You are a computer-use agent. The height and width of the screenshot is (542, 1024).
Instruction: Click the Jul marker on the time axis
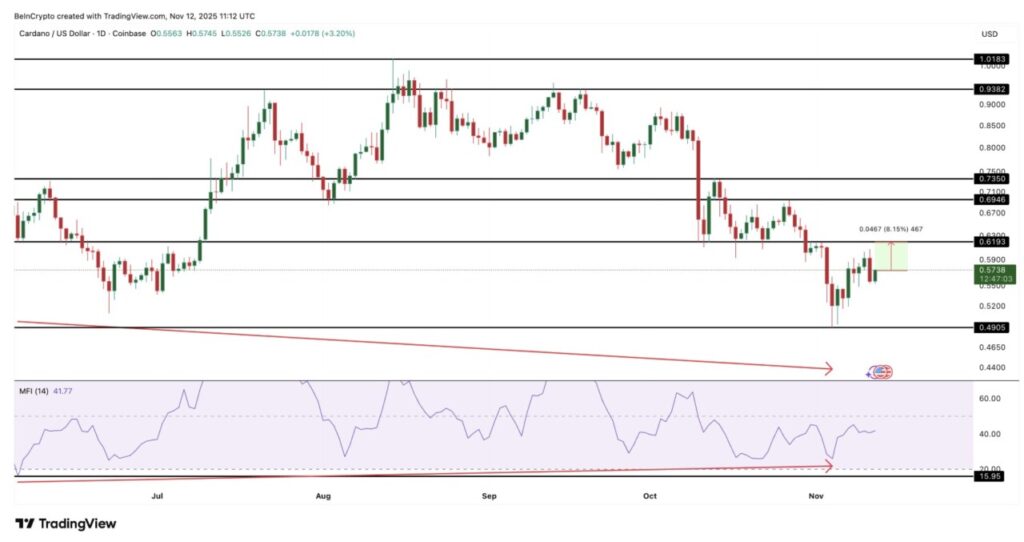tap(157, 495)
